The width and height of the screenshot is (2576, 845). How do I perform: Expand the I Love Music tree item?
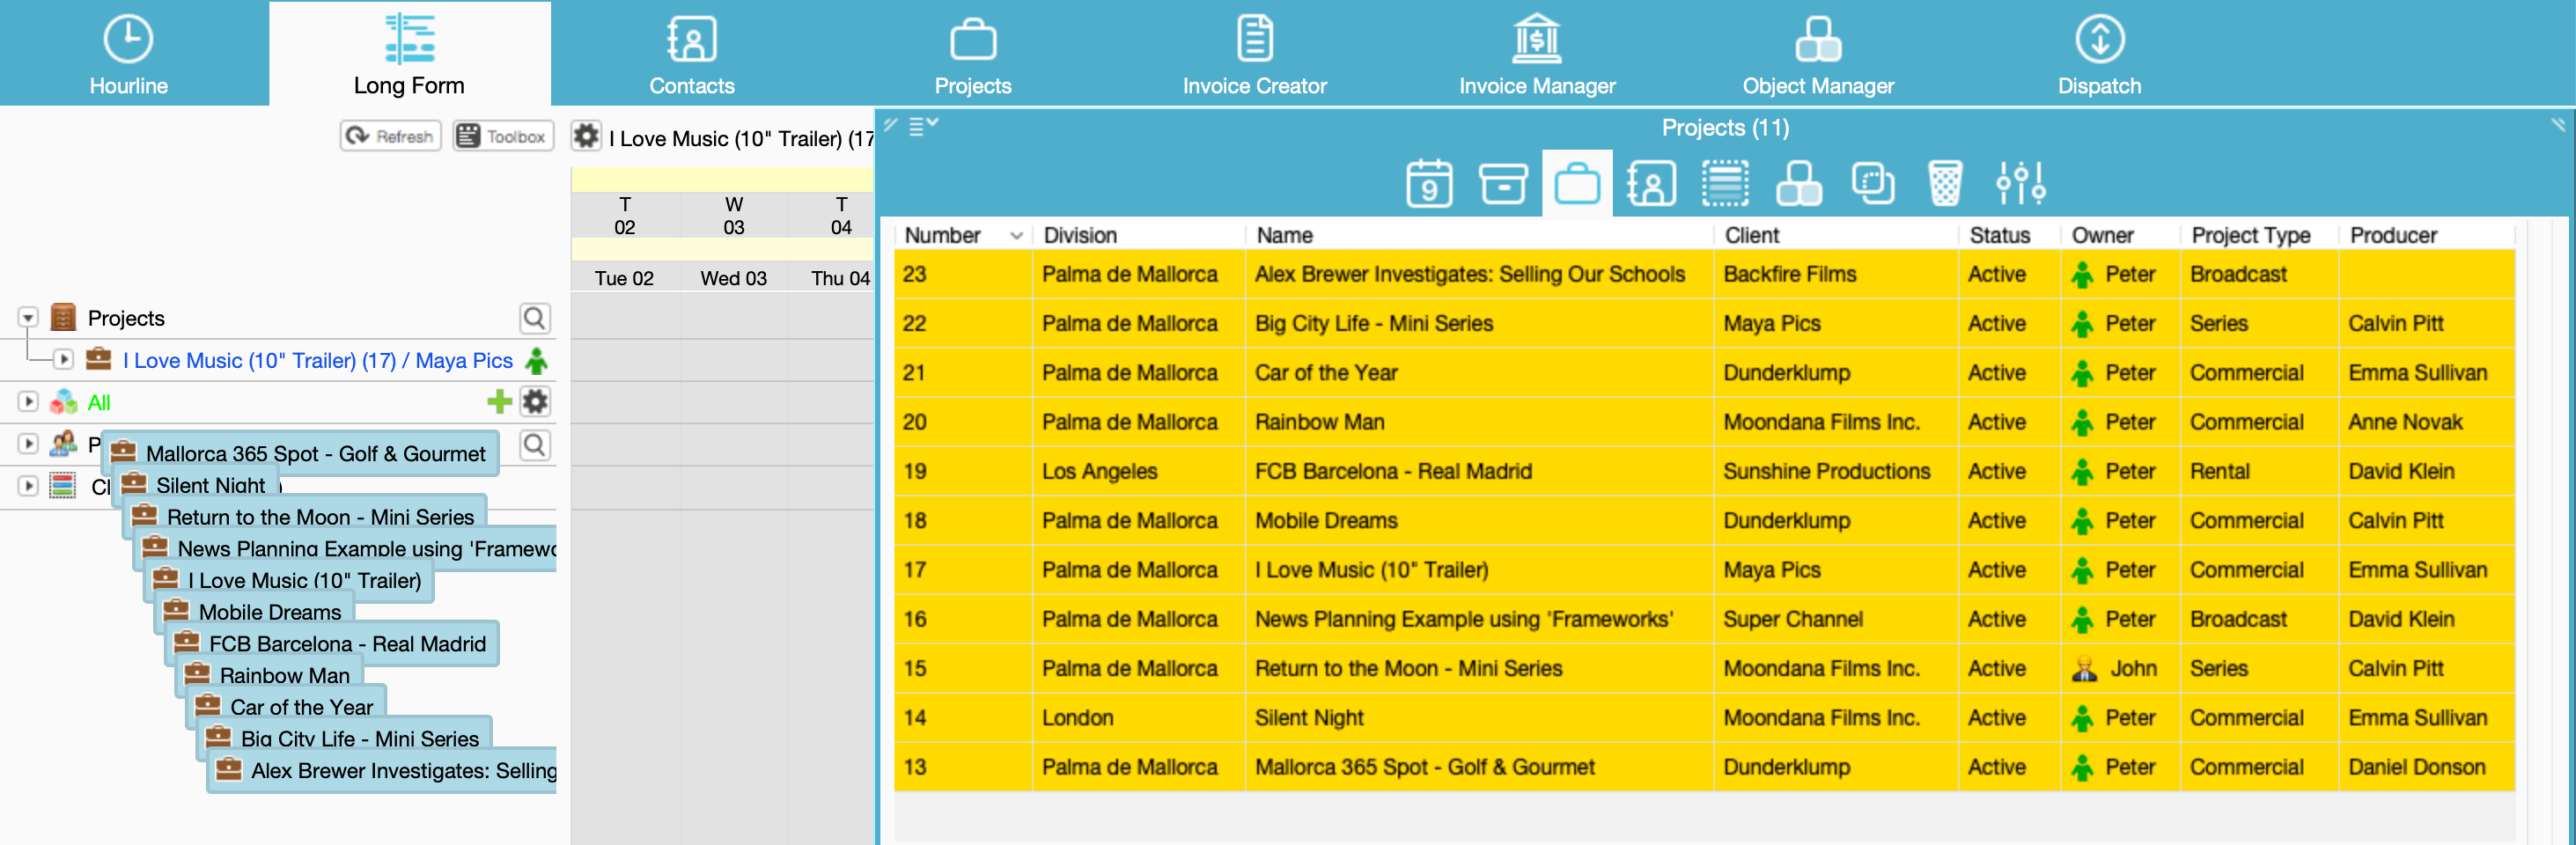[x=64, y=359]
